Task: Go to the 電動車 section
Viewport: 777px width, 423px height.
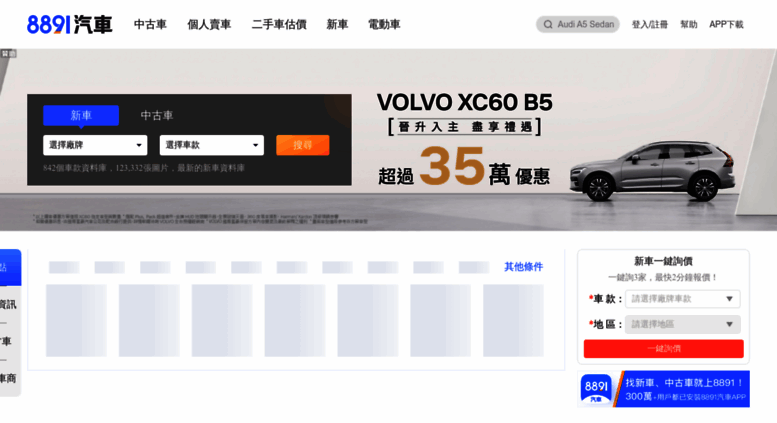Action: [384, 24]
